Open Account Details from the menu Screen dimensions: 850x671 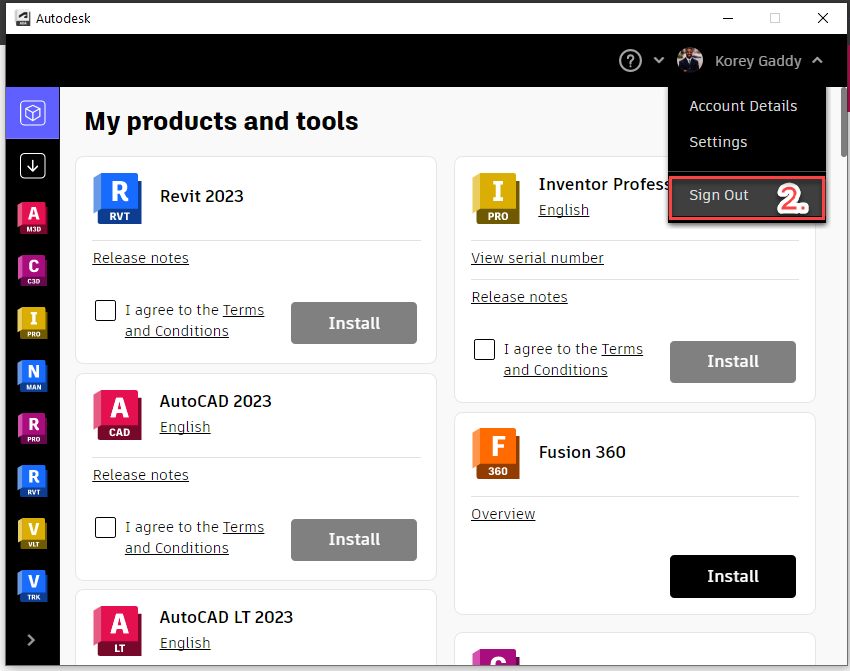coord(743,105)
